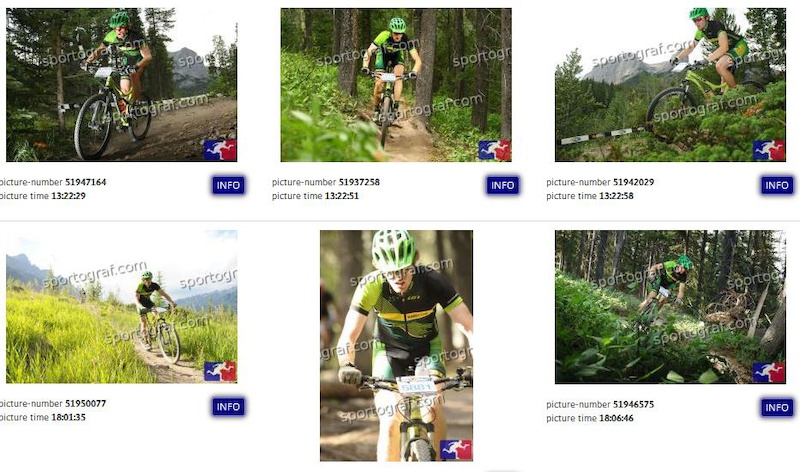Screen dimensions: 800x472
Task: Open INFO for picture 51937258
Action: point(503,185)
